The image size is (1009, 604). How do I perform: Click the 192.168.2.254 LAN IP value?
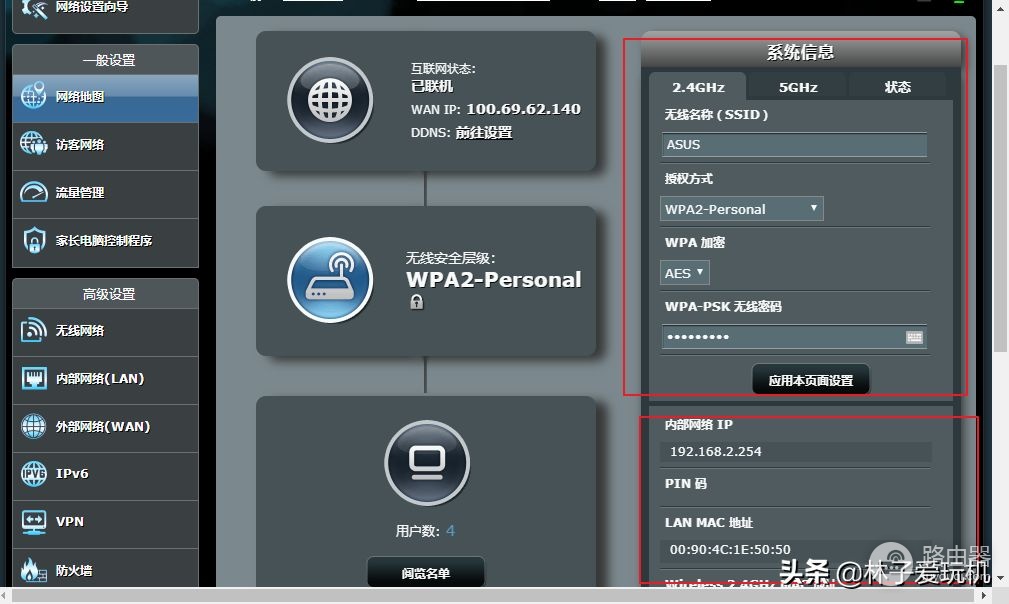[716, 452]
